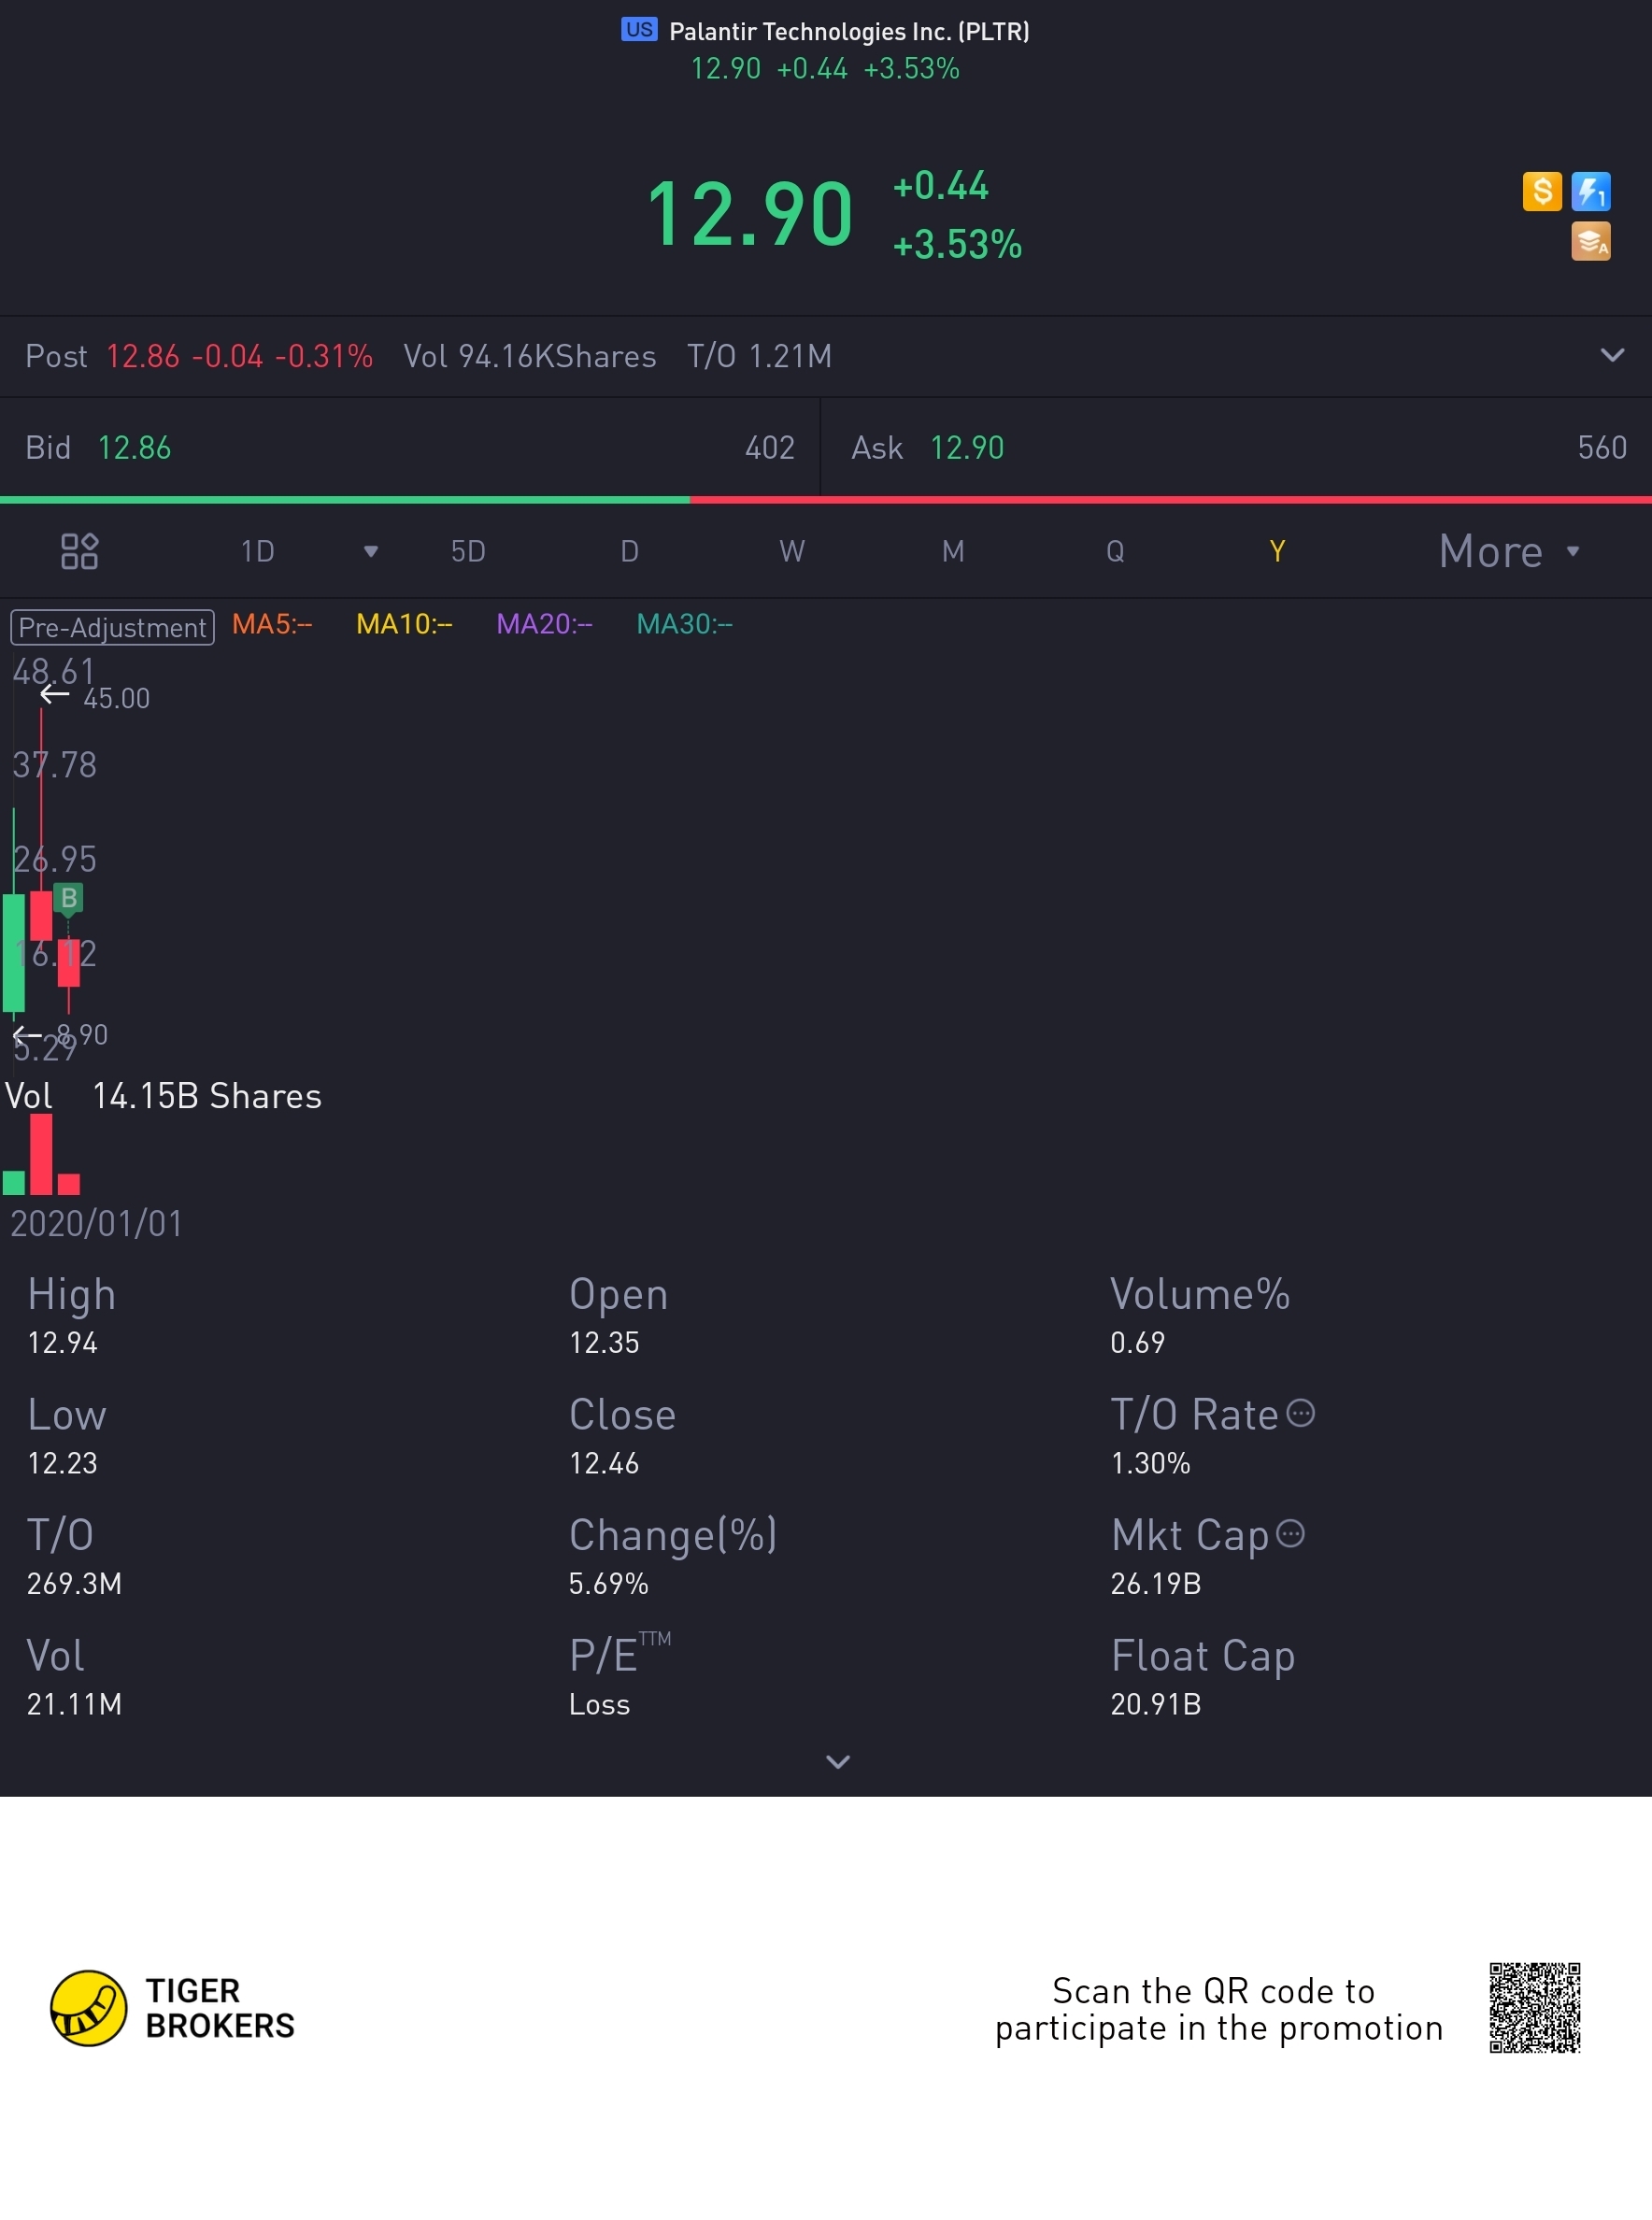Expand more stock statistics chevron

pos(838,1762)
